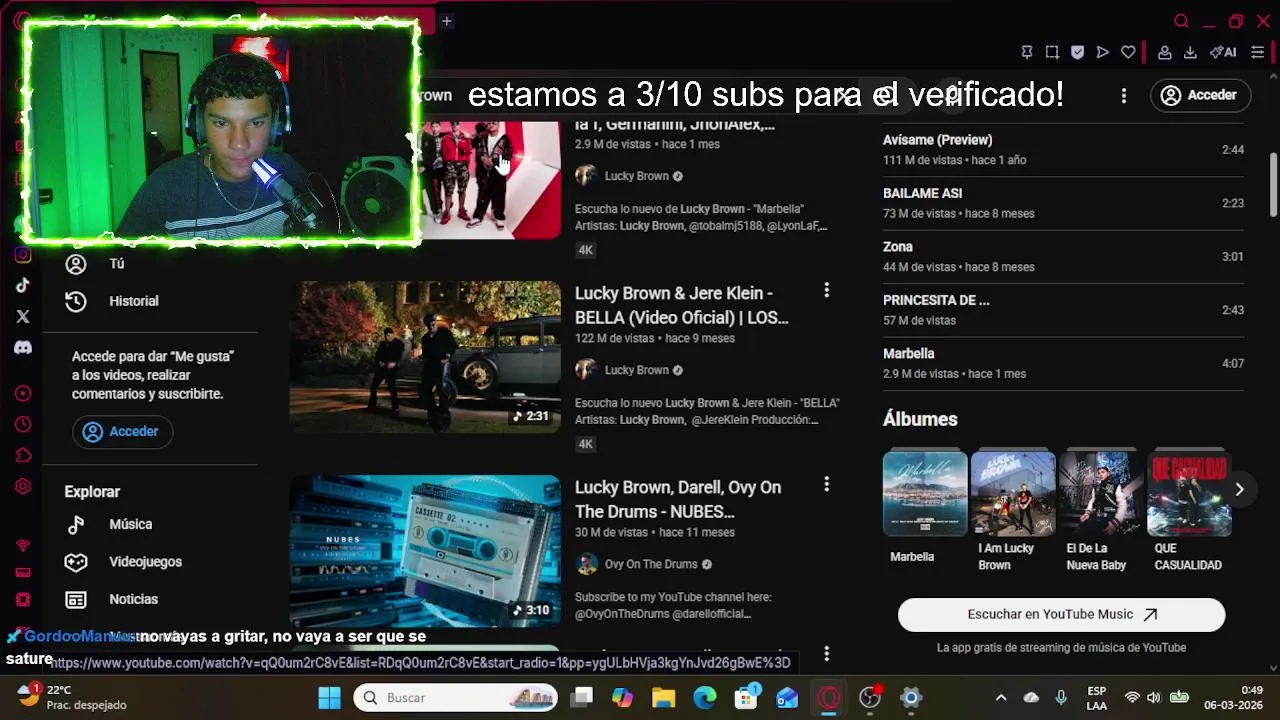
Task: Open Ovy On The Drums channel link
Action: (x=651, y=564)
